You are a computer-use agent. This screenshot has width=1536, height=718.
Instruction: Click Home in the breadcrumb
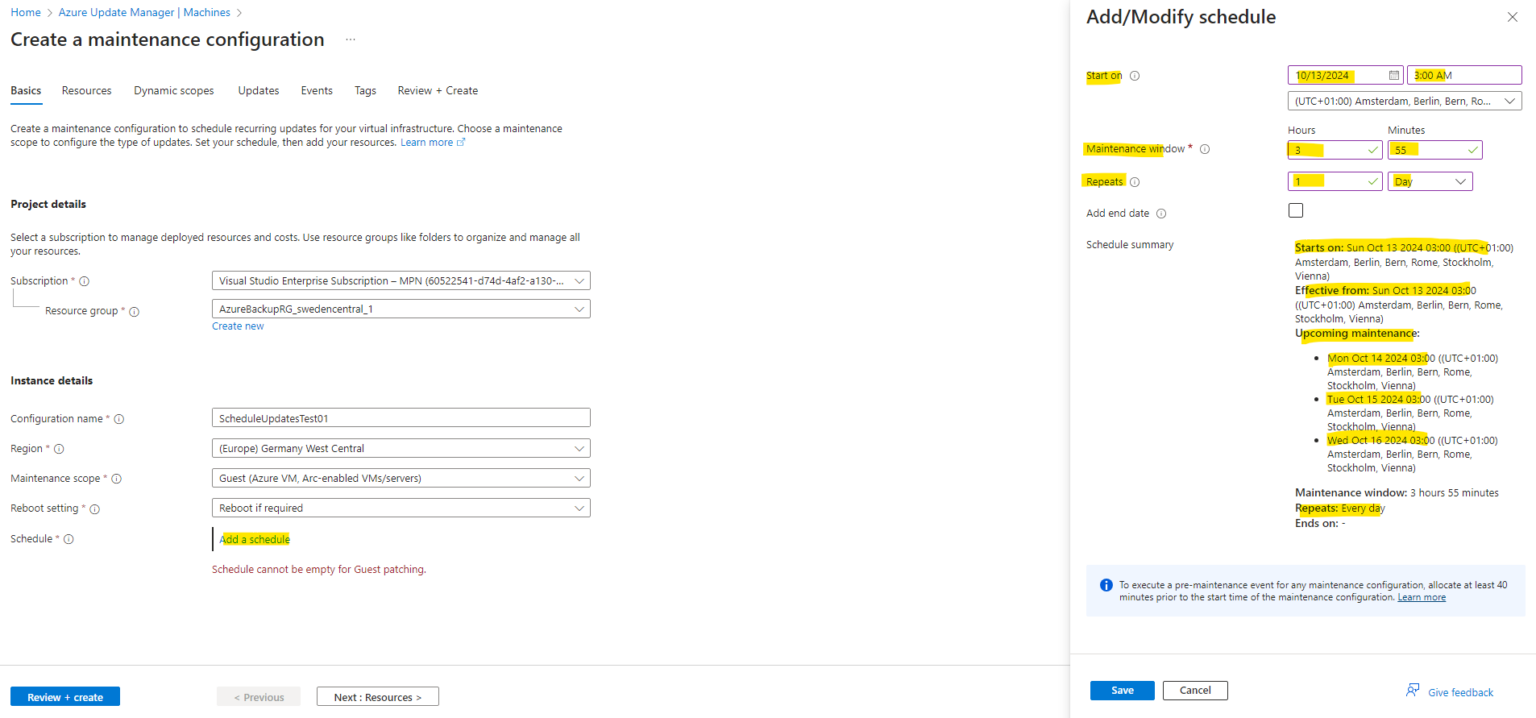pos(25,13)
